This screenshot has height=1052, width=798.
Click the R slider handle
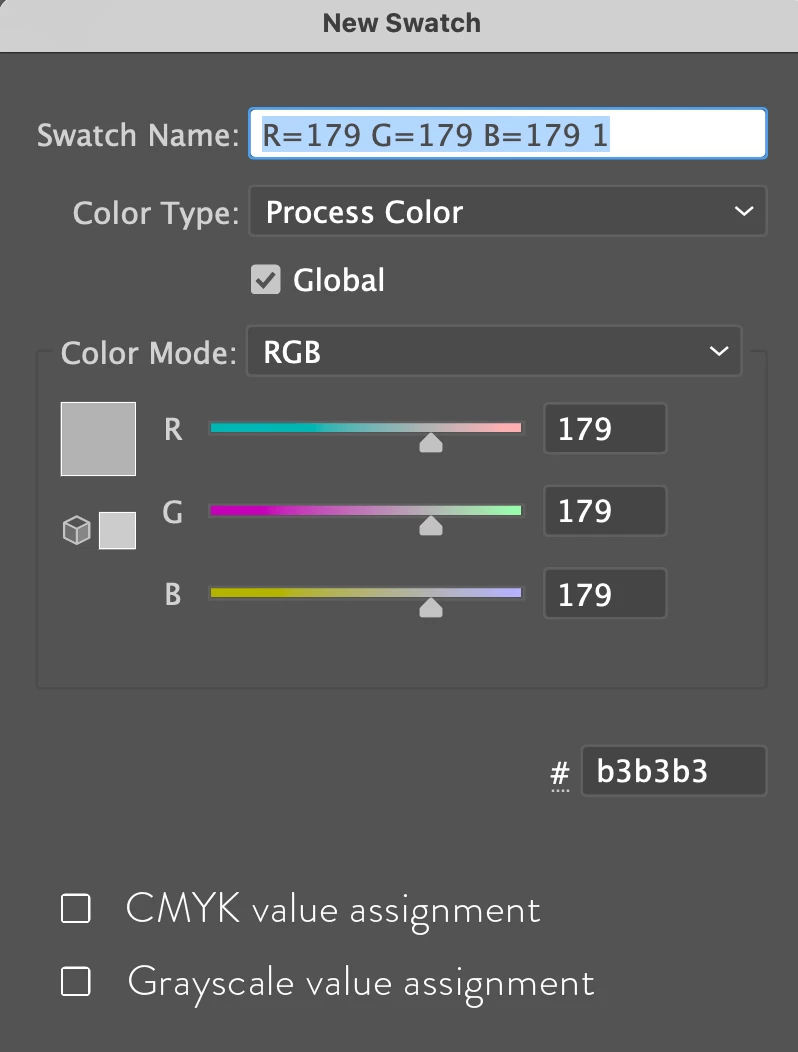pyautogui.click(x=431, y=442)
